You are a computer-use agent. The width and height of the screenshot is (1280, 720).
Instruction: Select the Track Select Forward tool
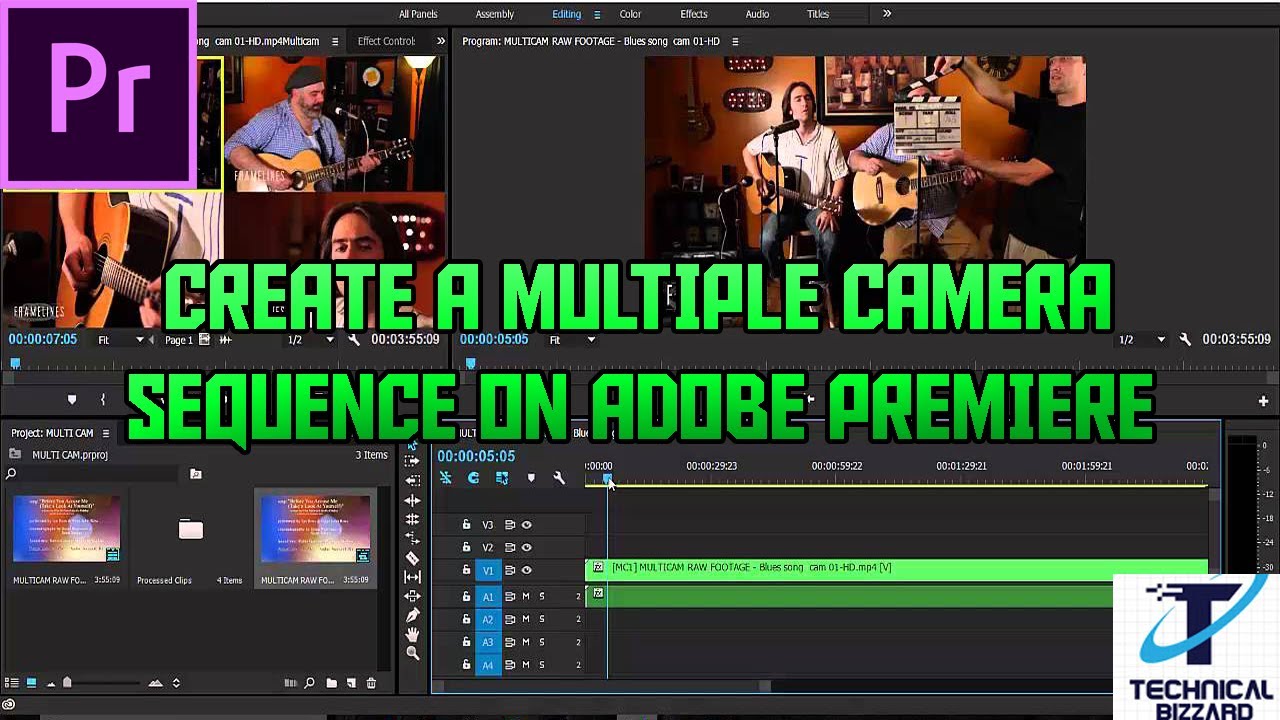point(412,461)
